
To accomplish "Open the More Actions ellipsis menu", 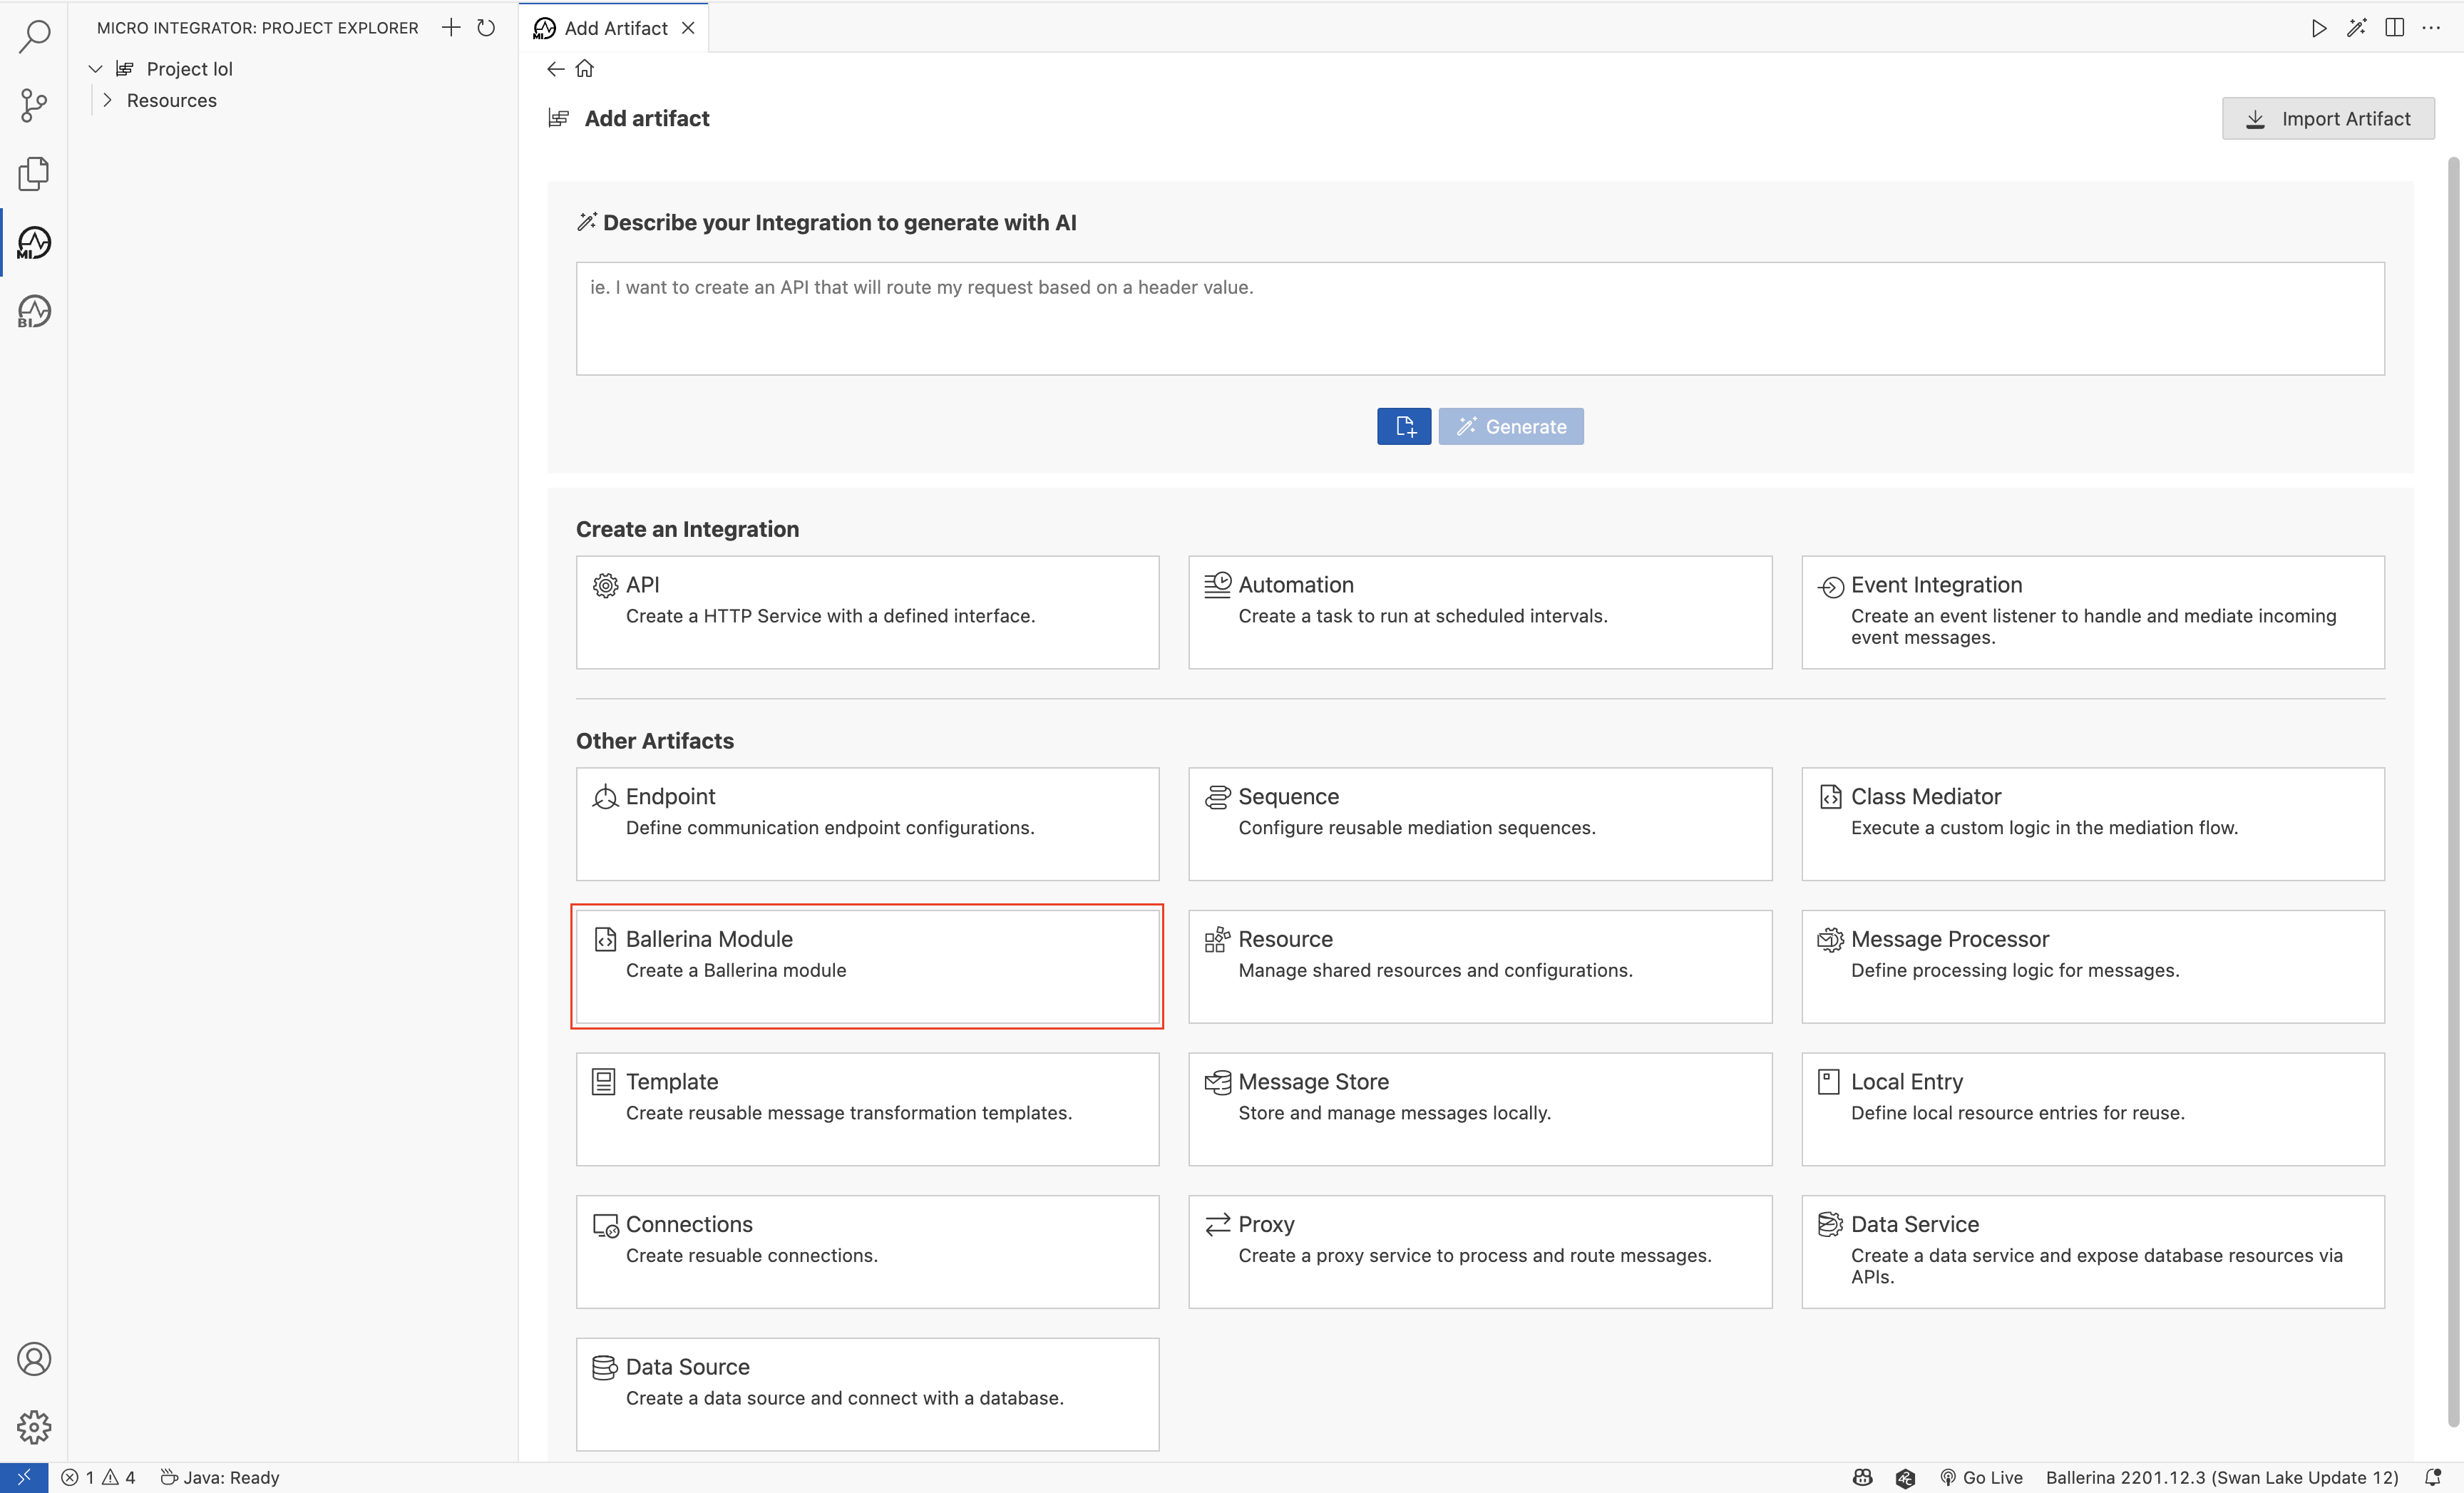I will (x=2433, y=27).
